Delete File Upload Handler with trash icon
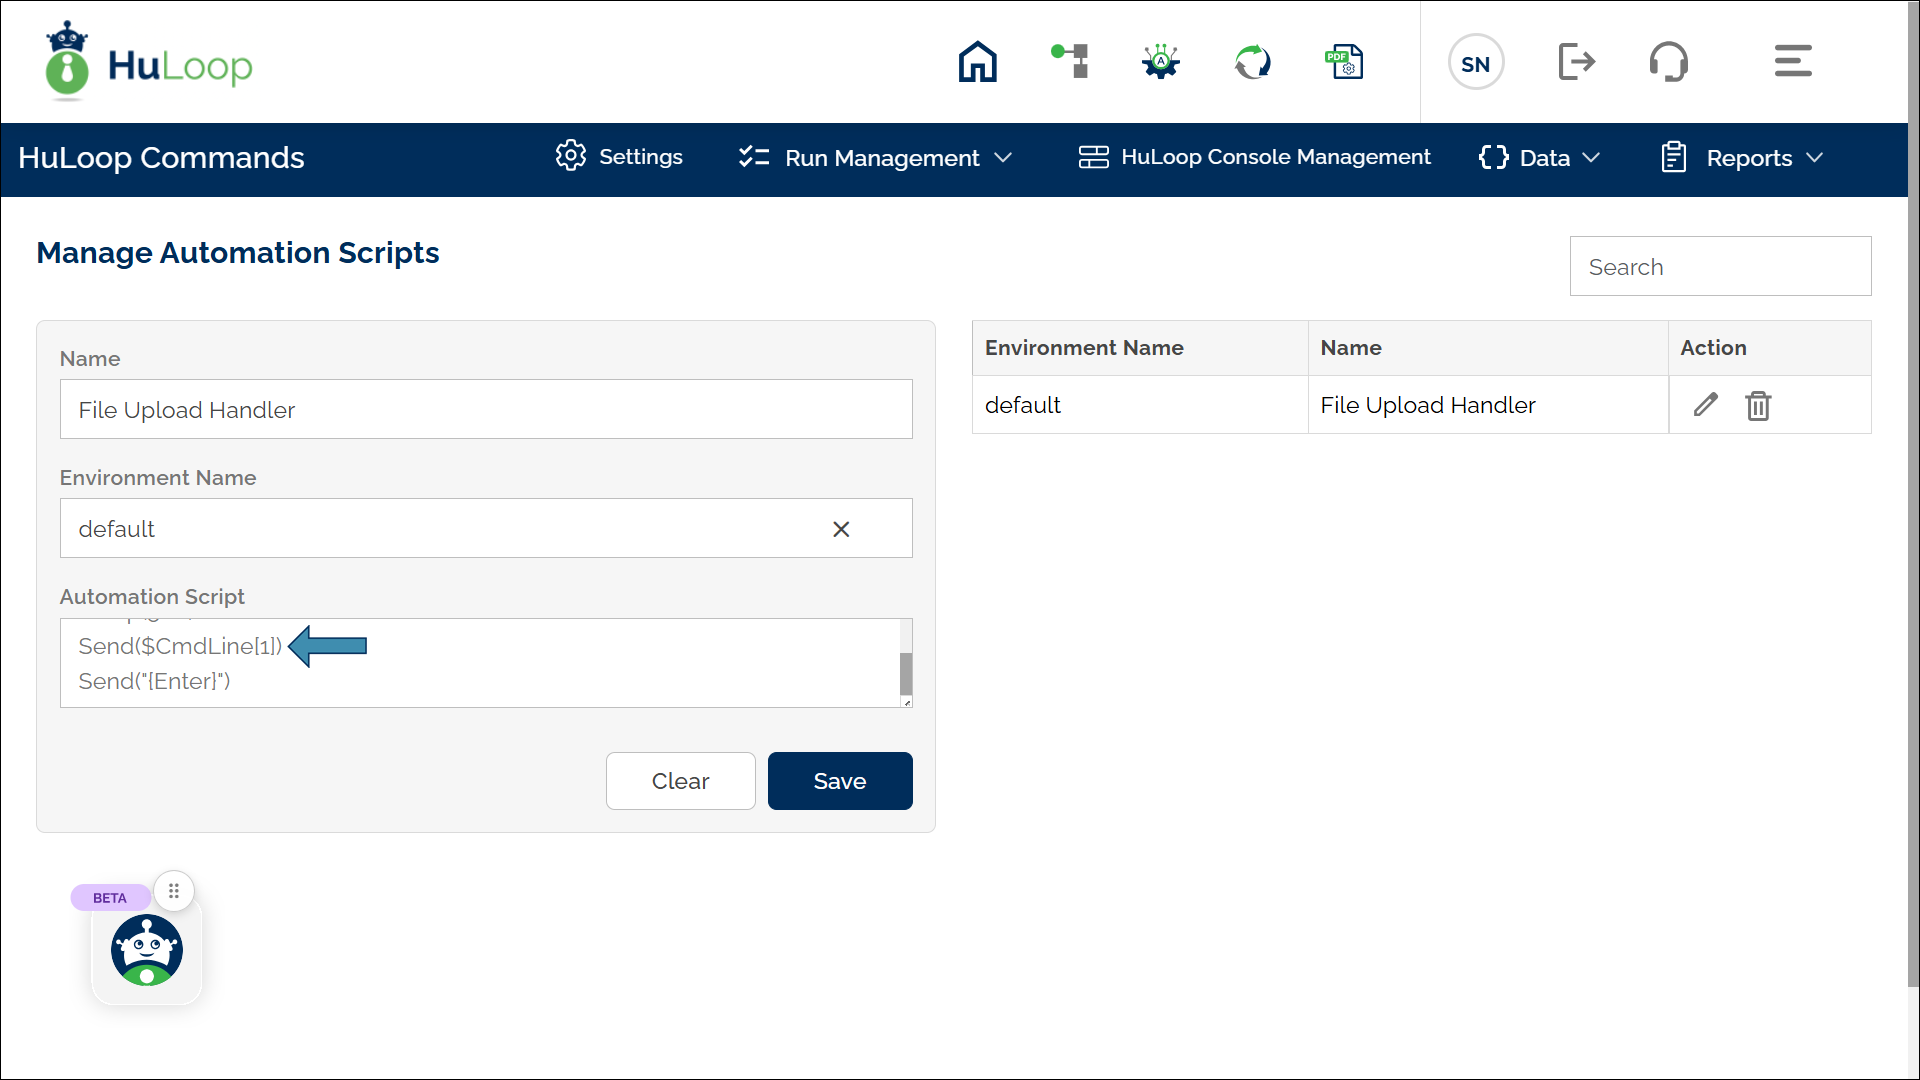 tap(1758, 405)
